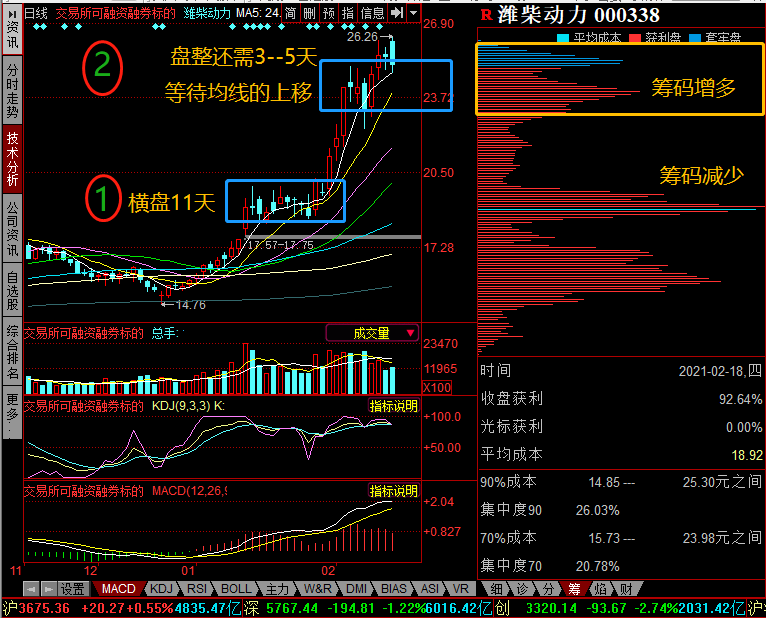Click the scroll-left arrow button
This screenshot has width=766, height=618.
(x=31, y=589)
